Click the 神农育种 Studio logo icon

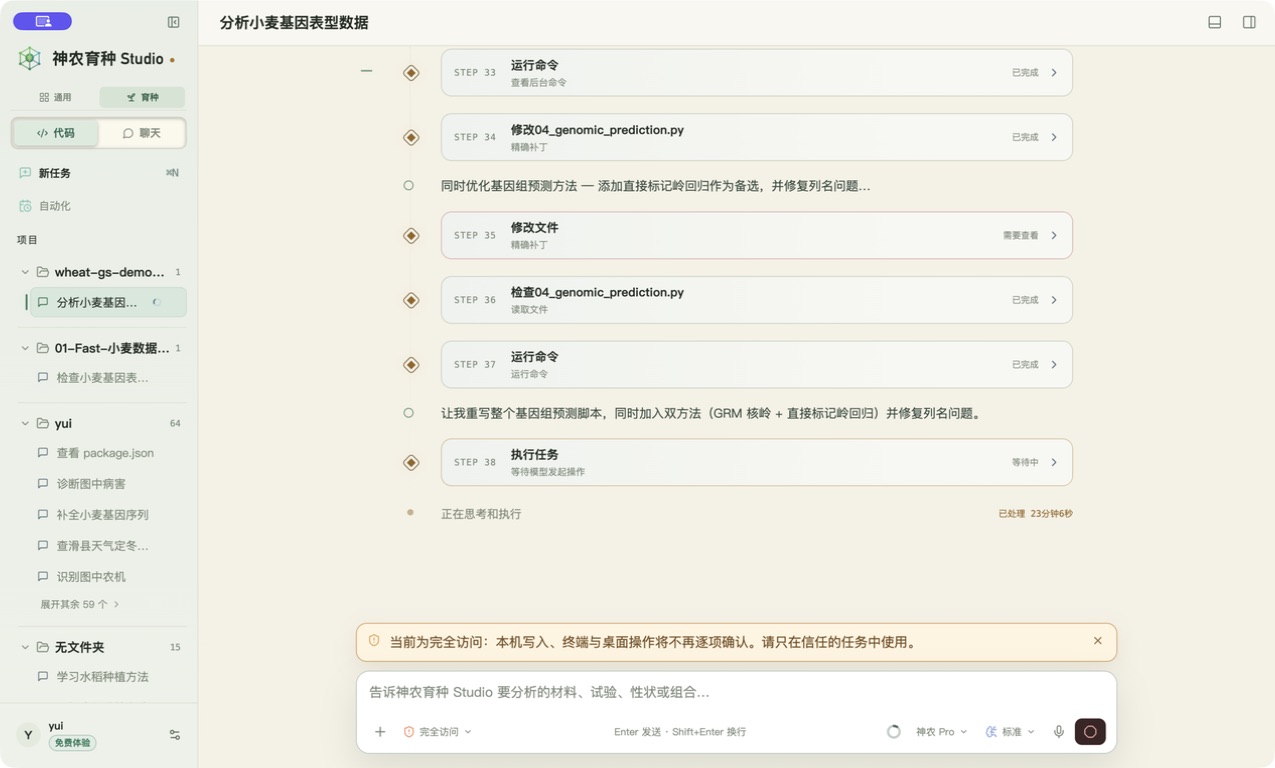(30, 58)
